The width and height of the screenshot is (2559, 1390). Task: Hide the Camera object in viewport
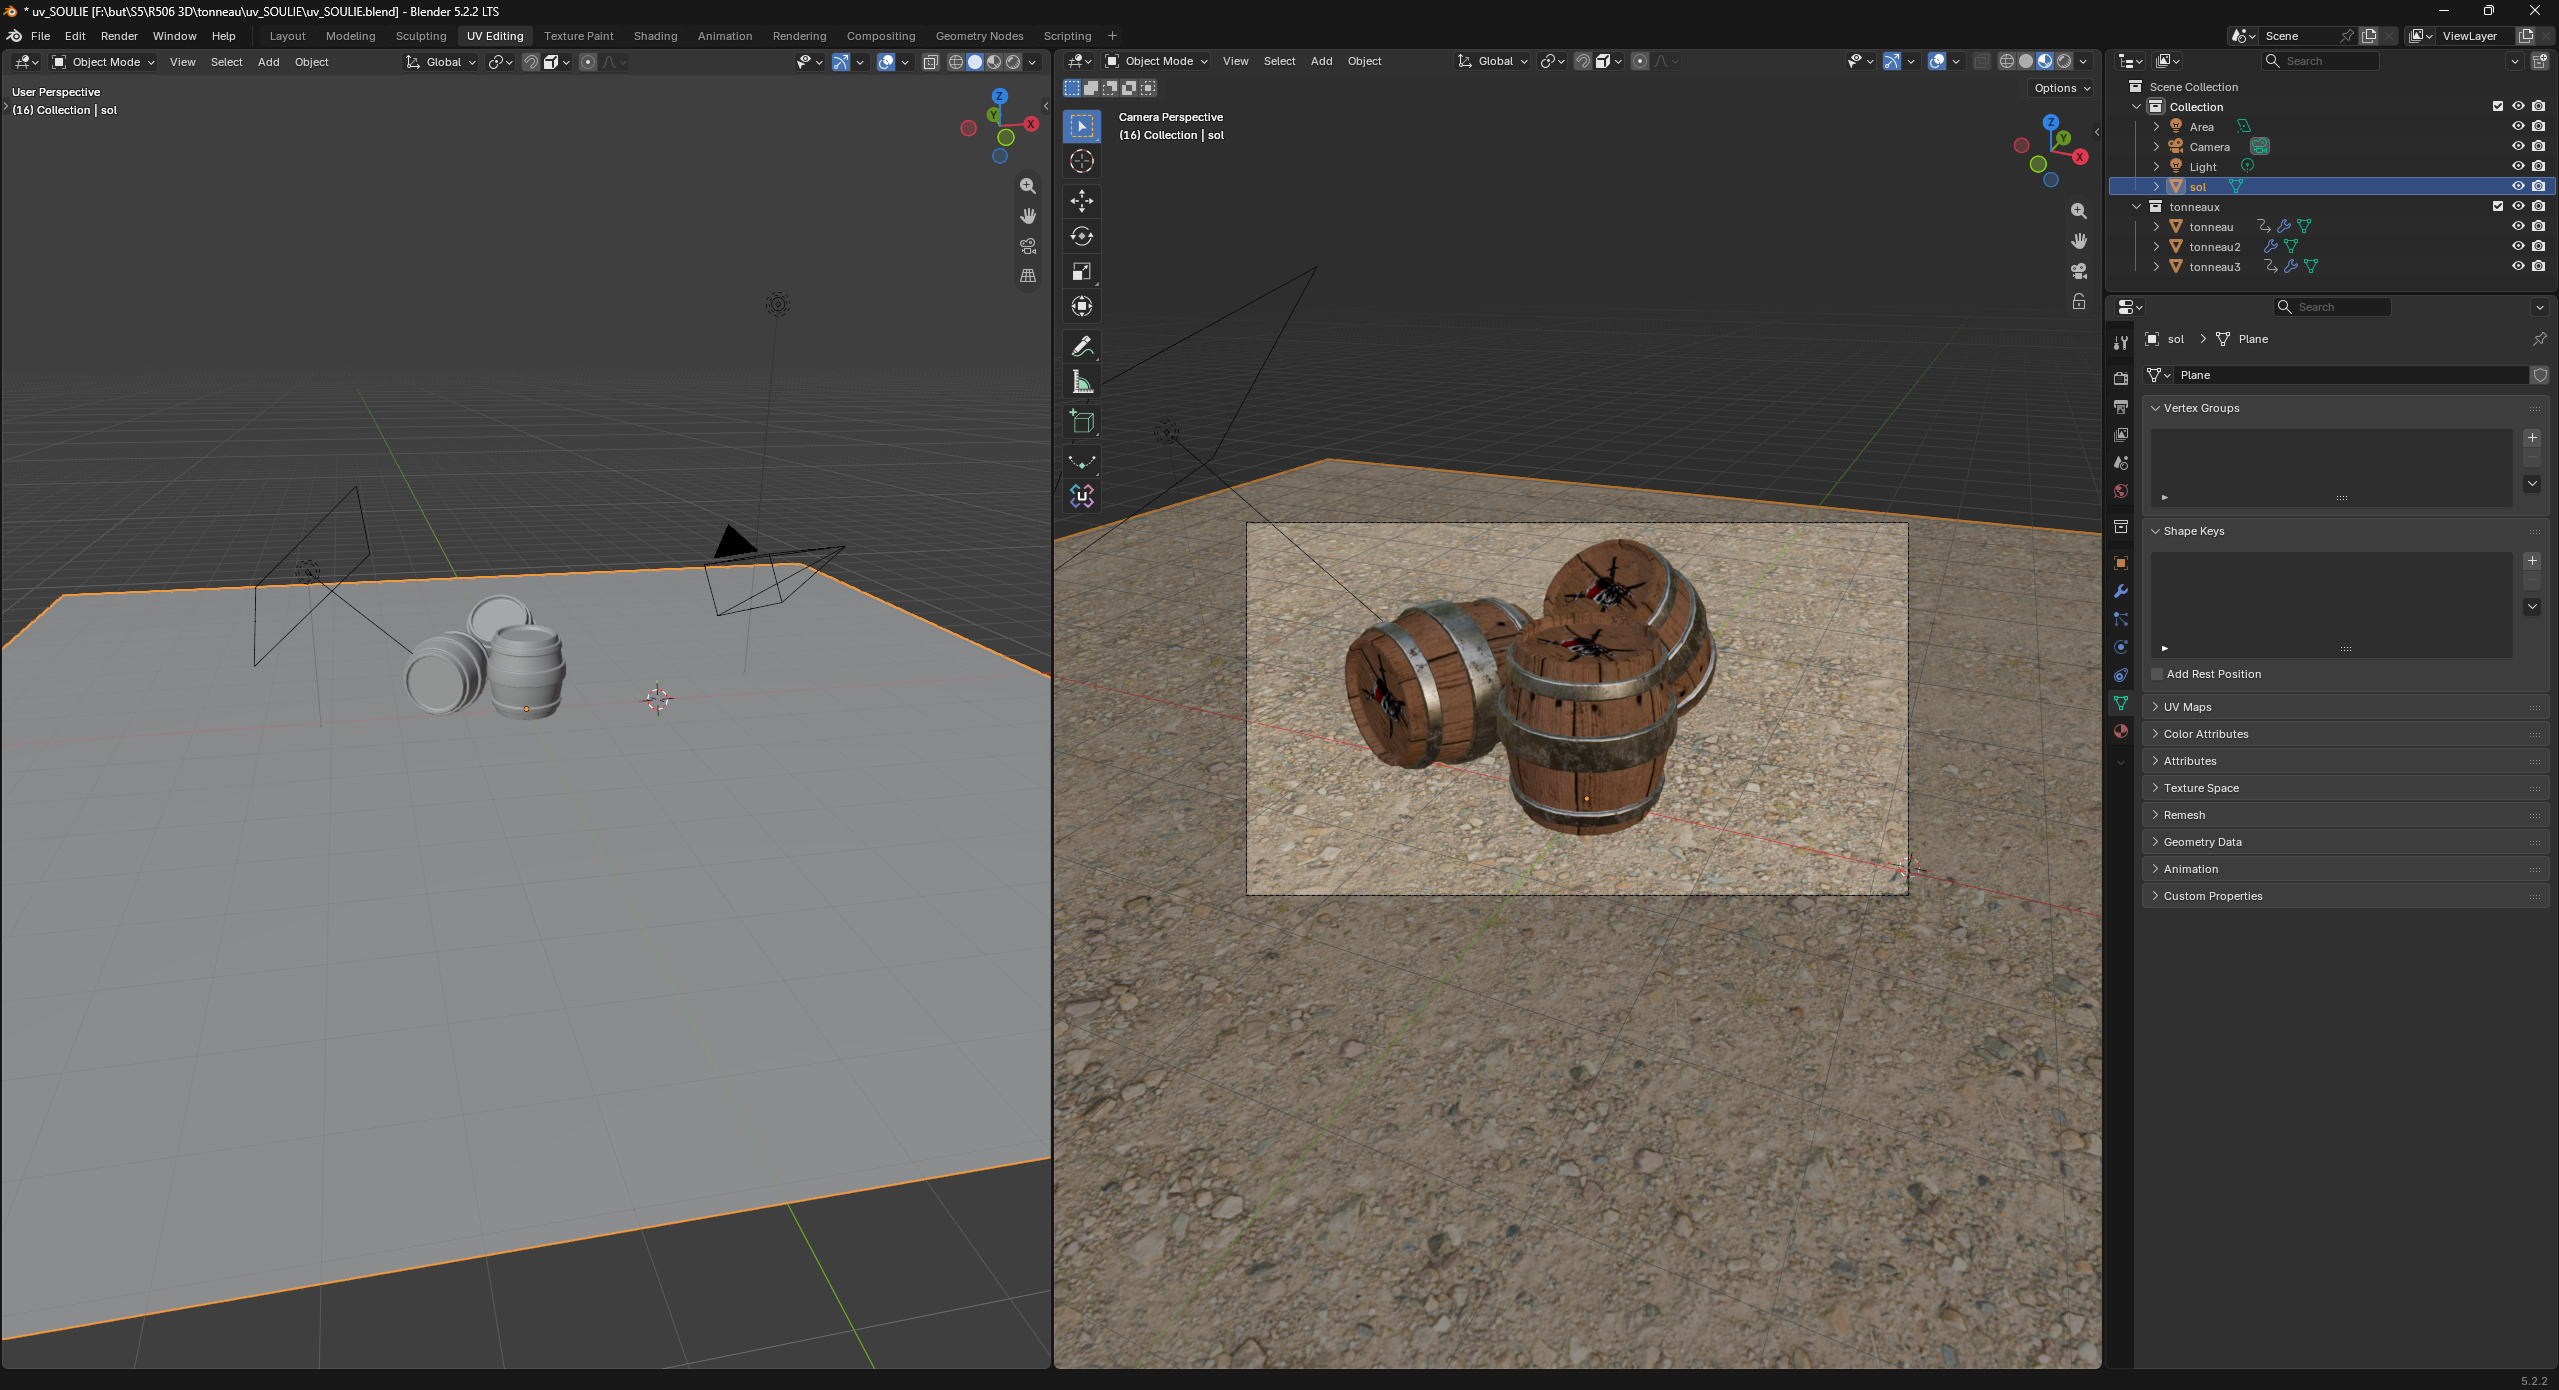[2518, 146]
